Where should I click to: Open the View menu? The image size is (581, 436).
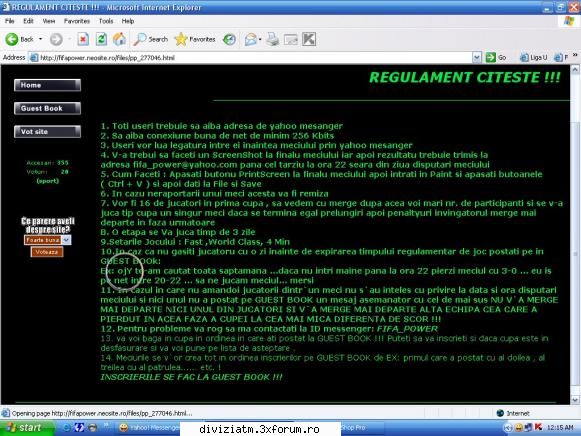pos(49,21)
